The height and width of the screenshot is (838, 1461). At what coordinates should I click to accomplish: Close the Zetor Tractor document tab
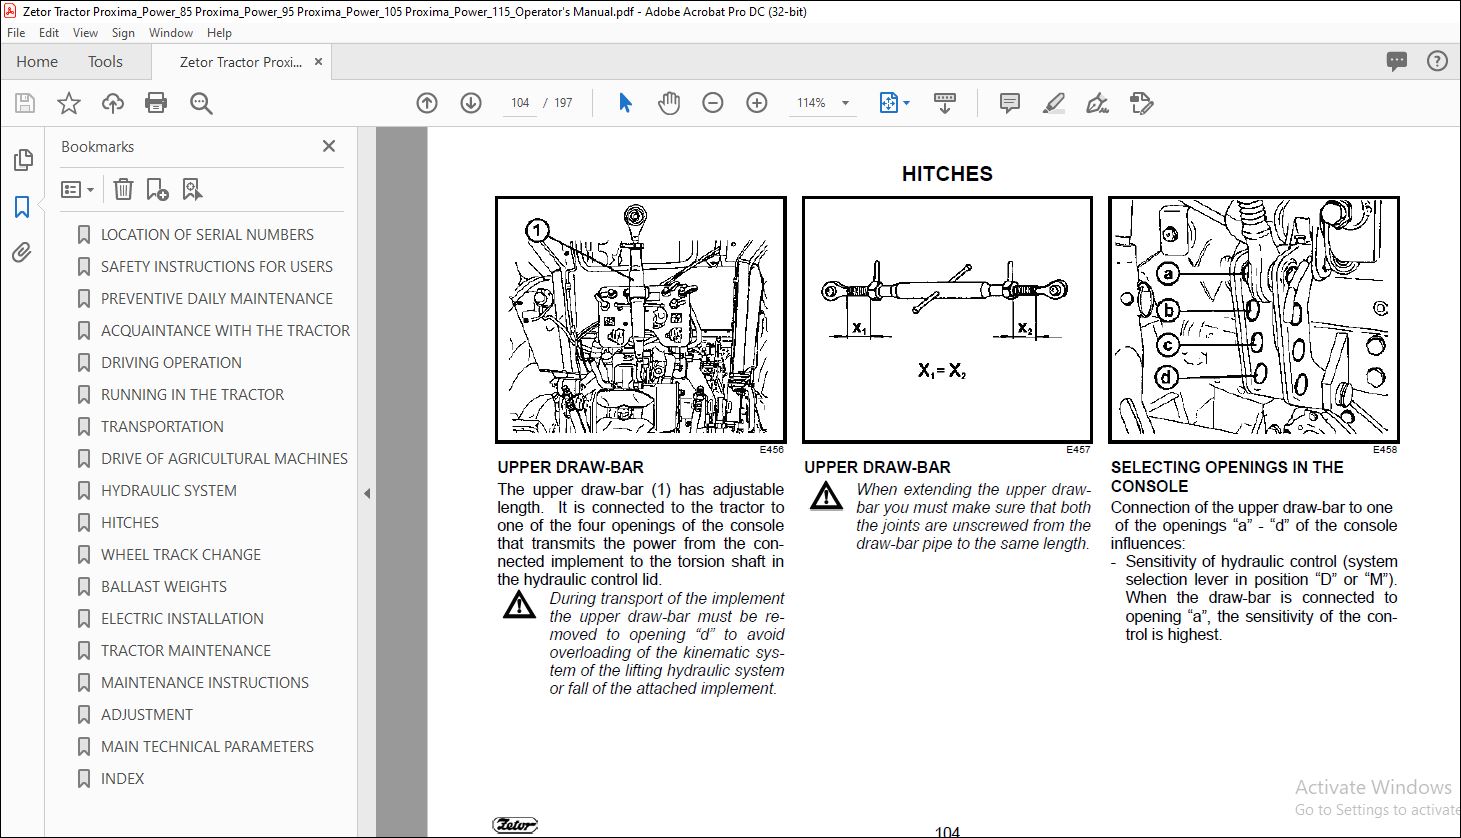click(x=319, y=62)
